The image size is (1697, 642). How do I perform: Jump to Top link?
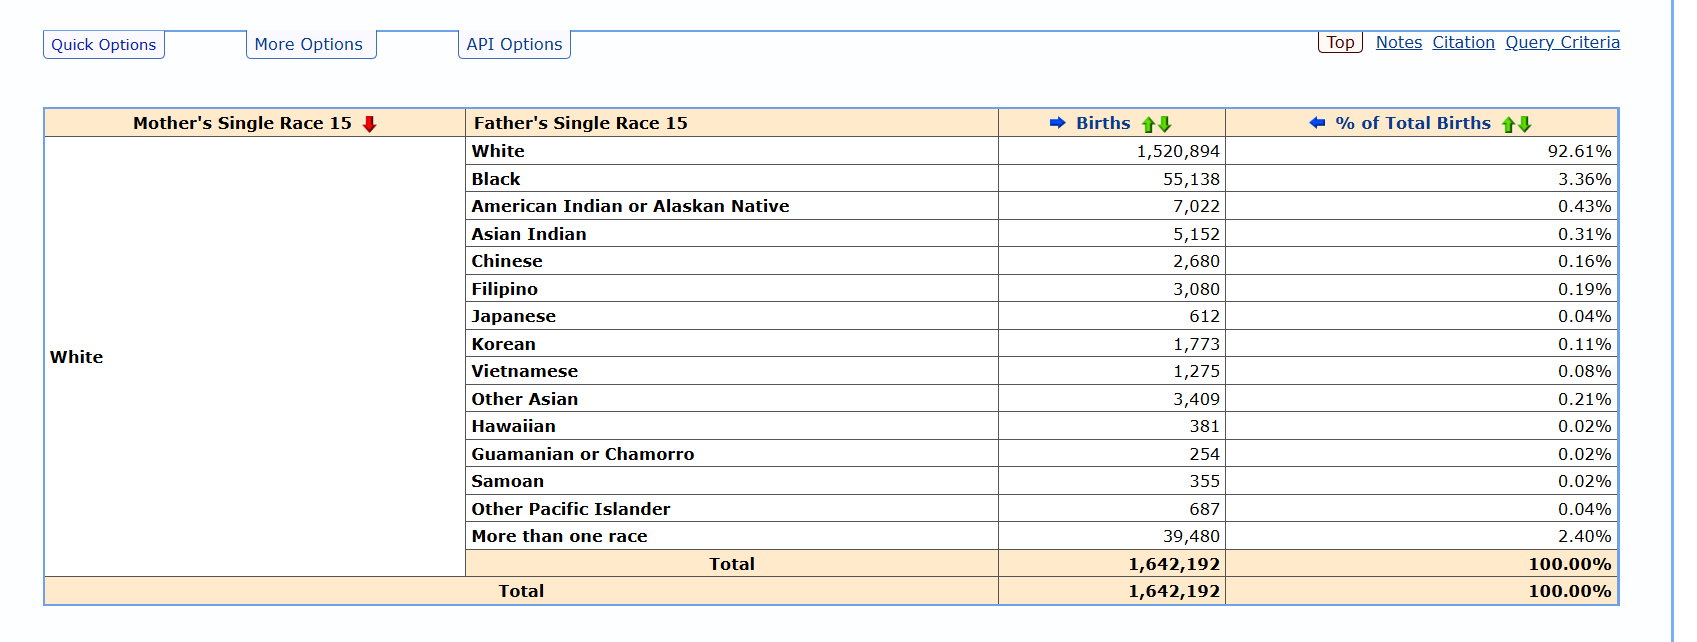(1340, 42)
